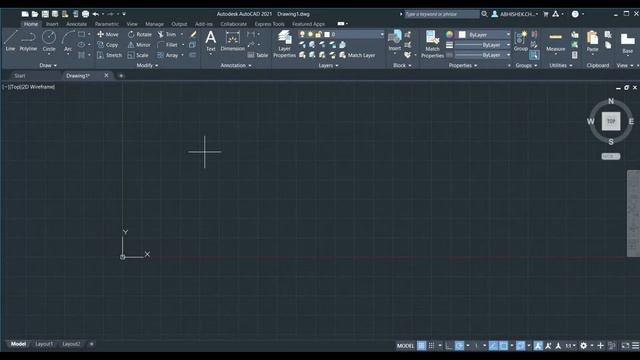Open the signed-in user account menu
Viewport: 640px width, 360px height.
(x=514, y=14)
